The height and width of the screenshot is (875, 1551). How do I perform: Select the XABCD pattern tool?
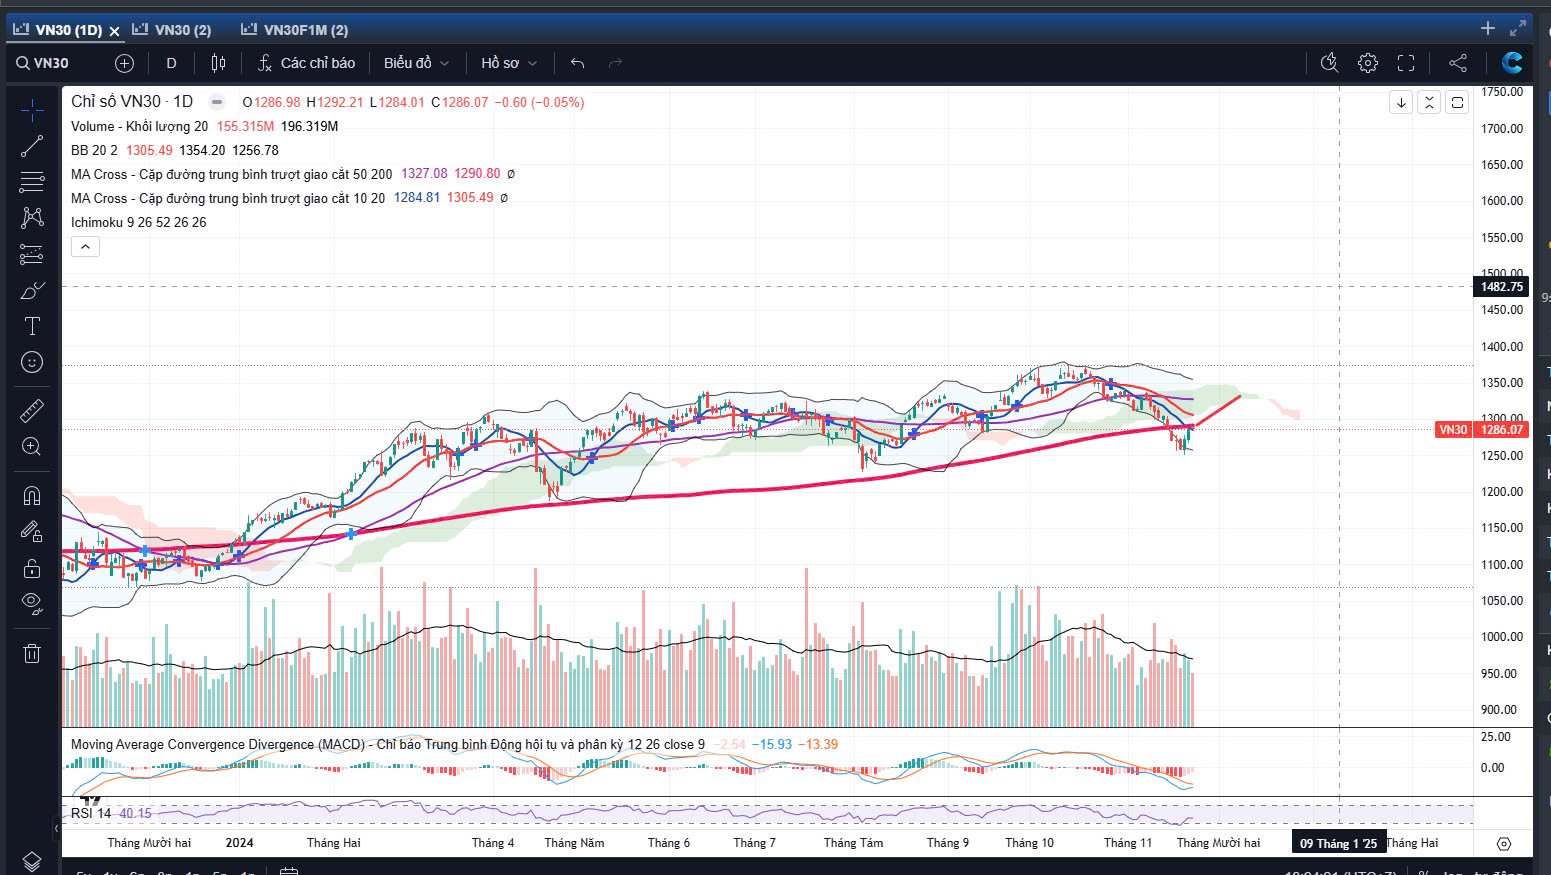point(32,218)
